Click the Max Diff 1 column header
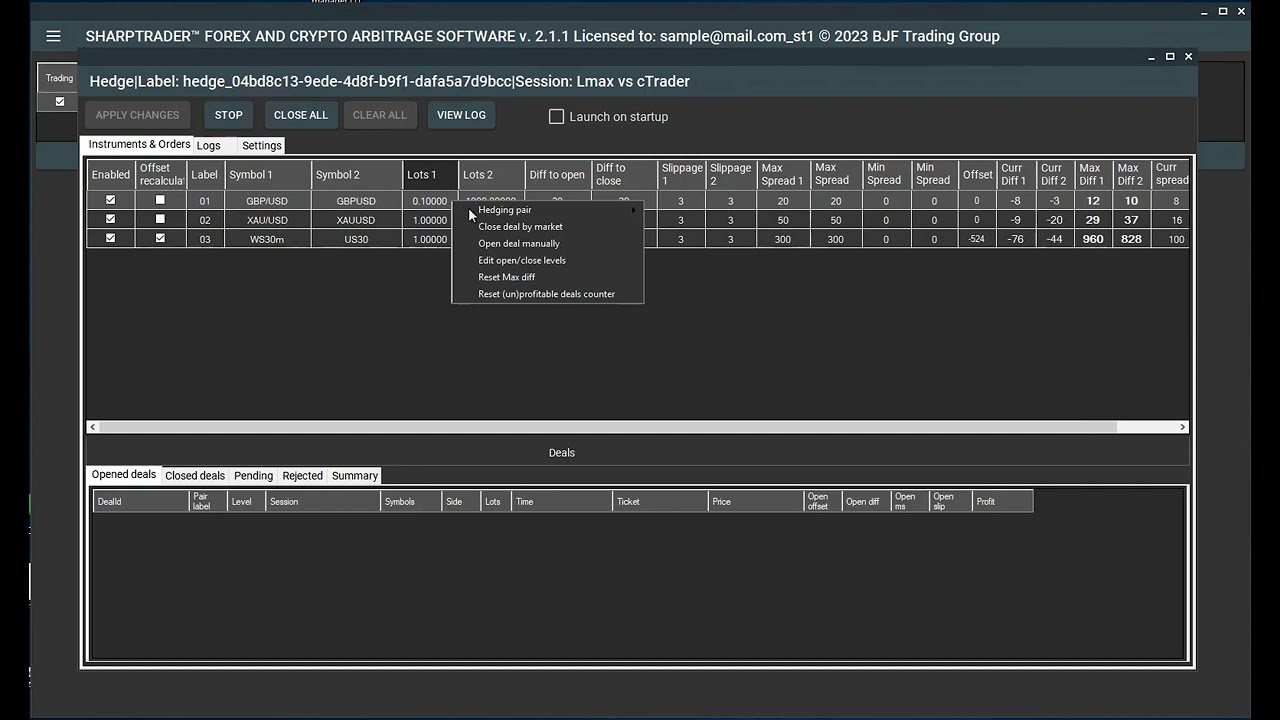The height and width of the screenshot is (720, 1280). 1092,175
